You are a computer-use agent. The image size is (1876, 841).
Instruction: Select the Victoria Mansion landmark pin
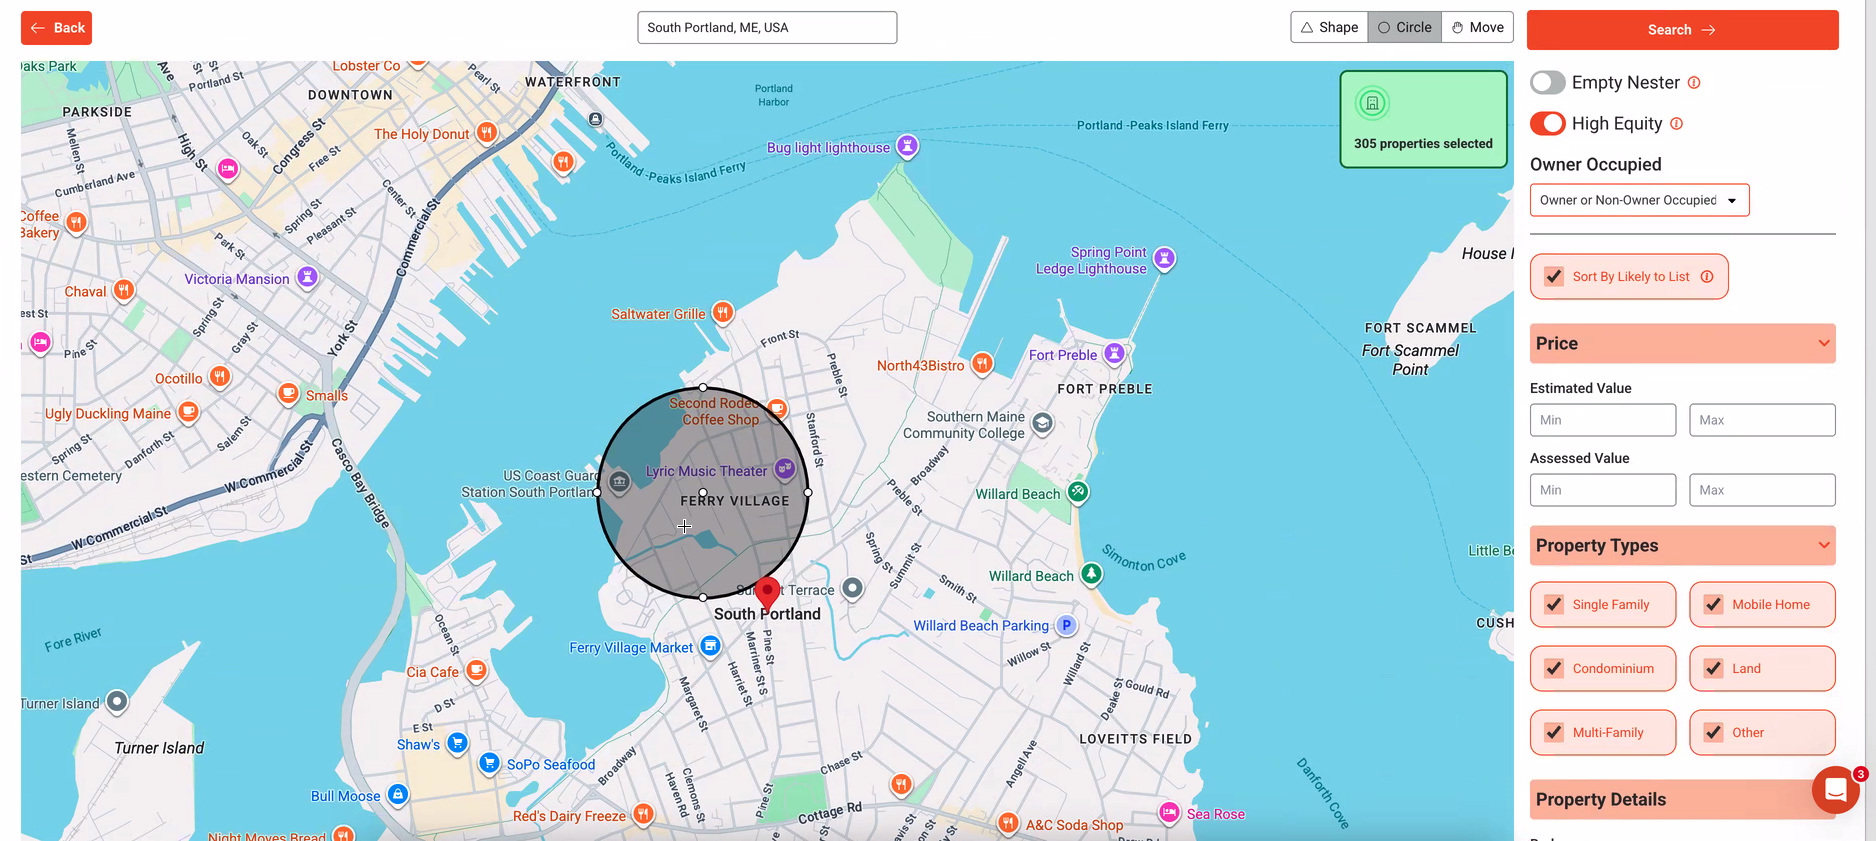pos(307,277)
